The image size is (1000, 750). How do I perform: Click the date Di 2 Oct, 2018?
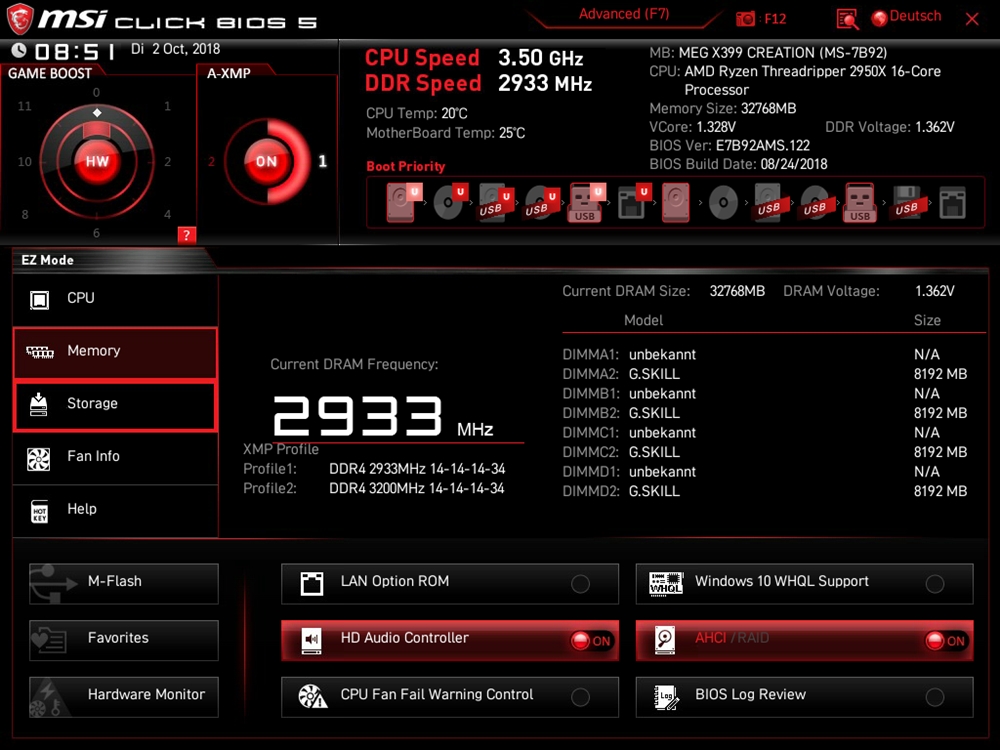(x=175, y=49)
